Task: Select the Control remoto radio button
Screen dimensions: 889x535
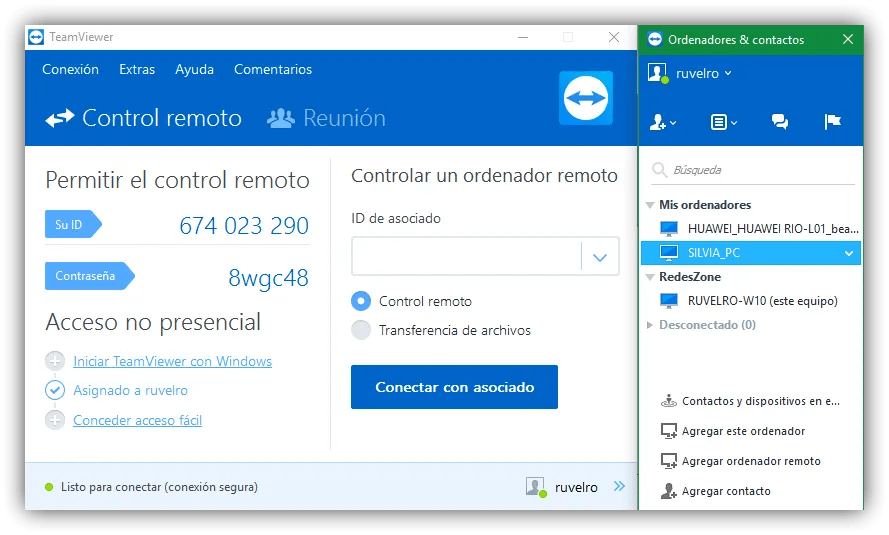Action: [x=361, y=301]
